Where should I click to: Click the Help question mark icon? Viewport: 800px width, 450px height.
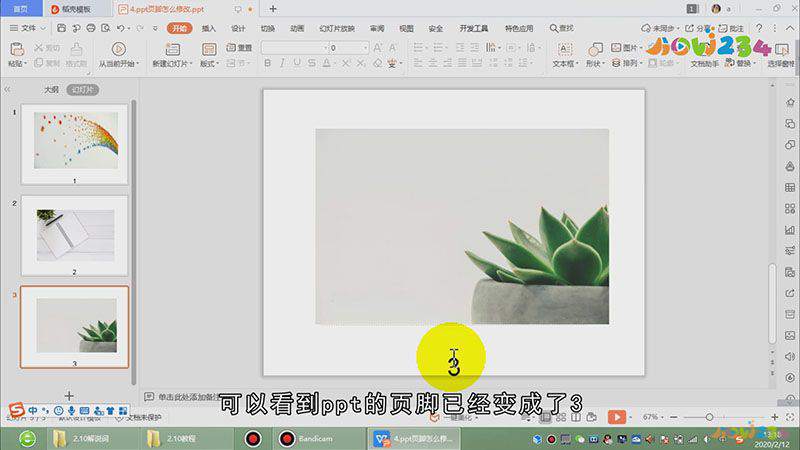click(x=759, y=28)
